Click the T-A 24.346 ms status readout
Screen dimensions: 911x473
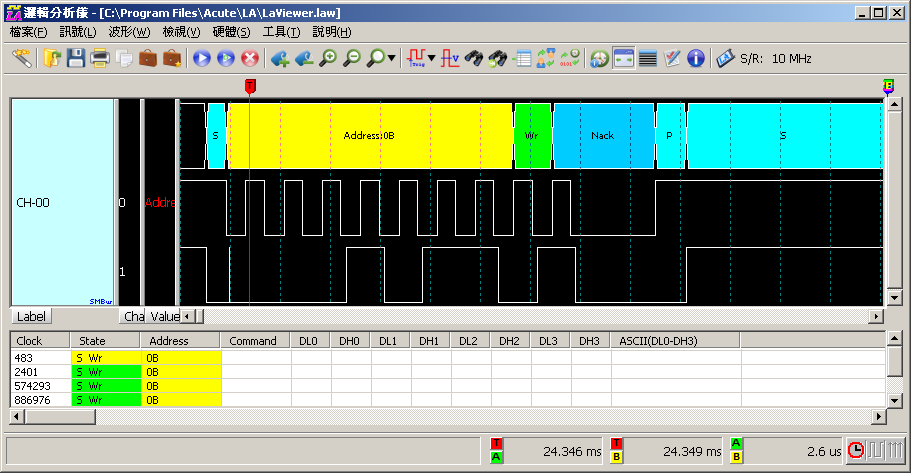546,451
